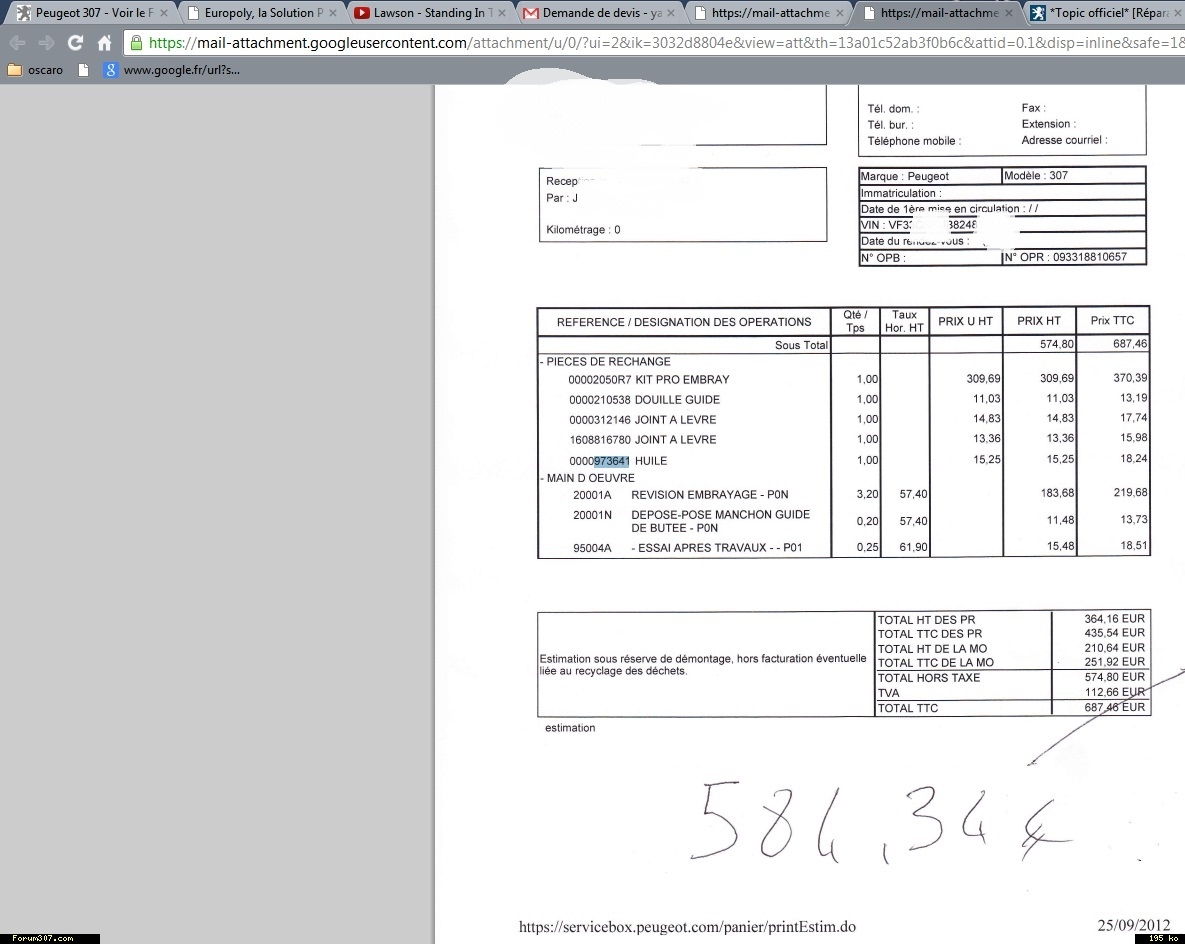The image size is (1185, 944).
Task: Click the servicebox.peugeot.com footer URL
Action: [687, 927]
